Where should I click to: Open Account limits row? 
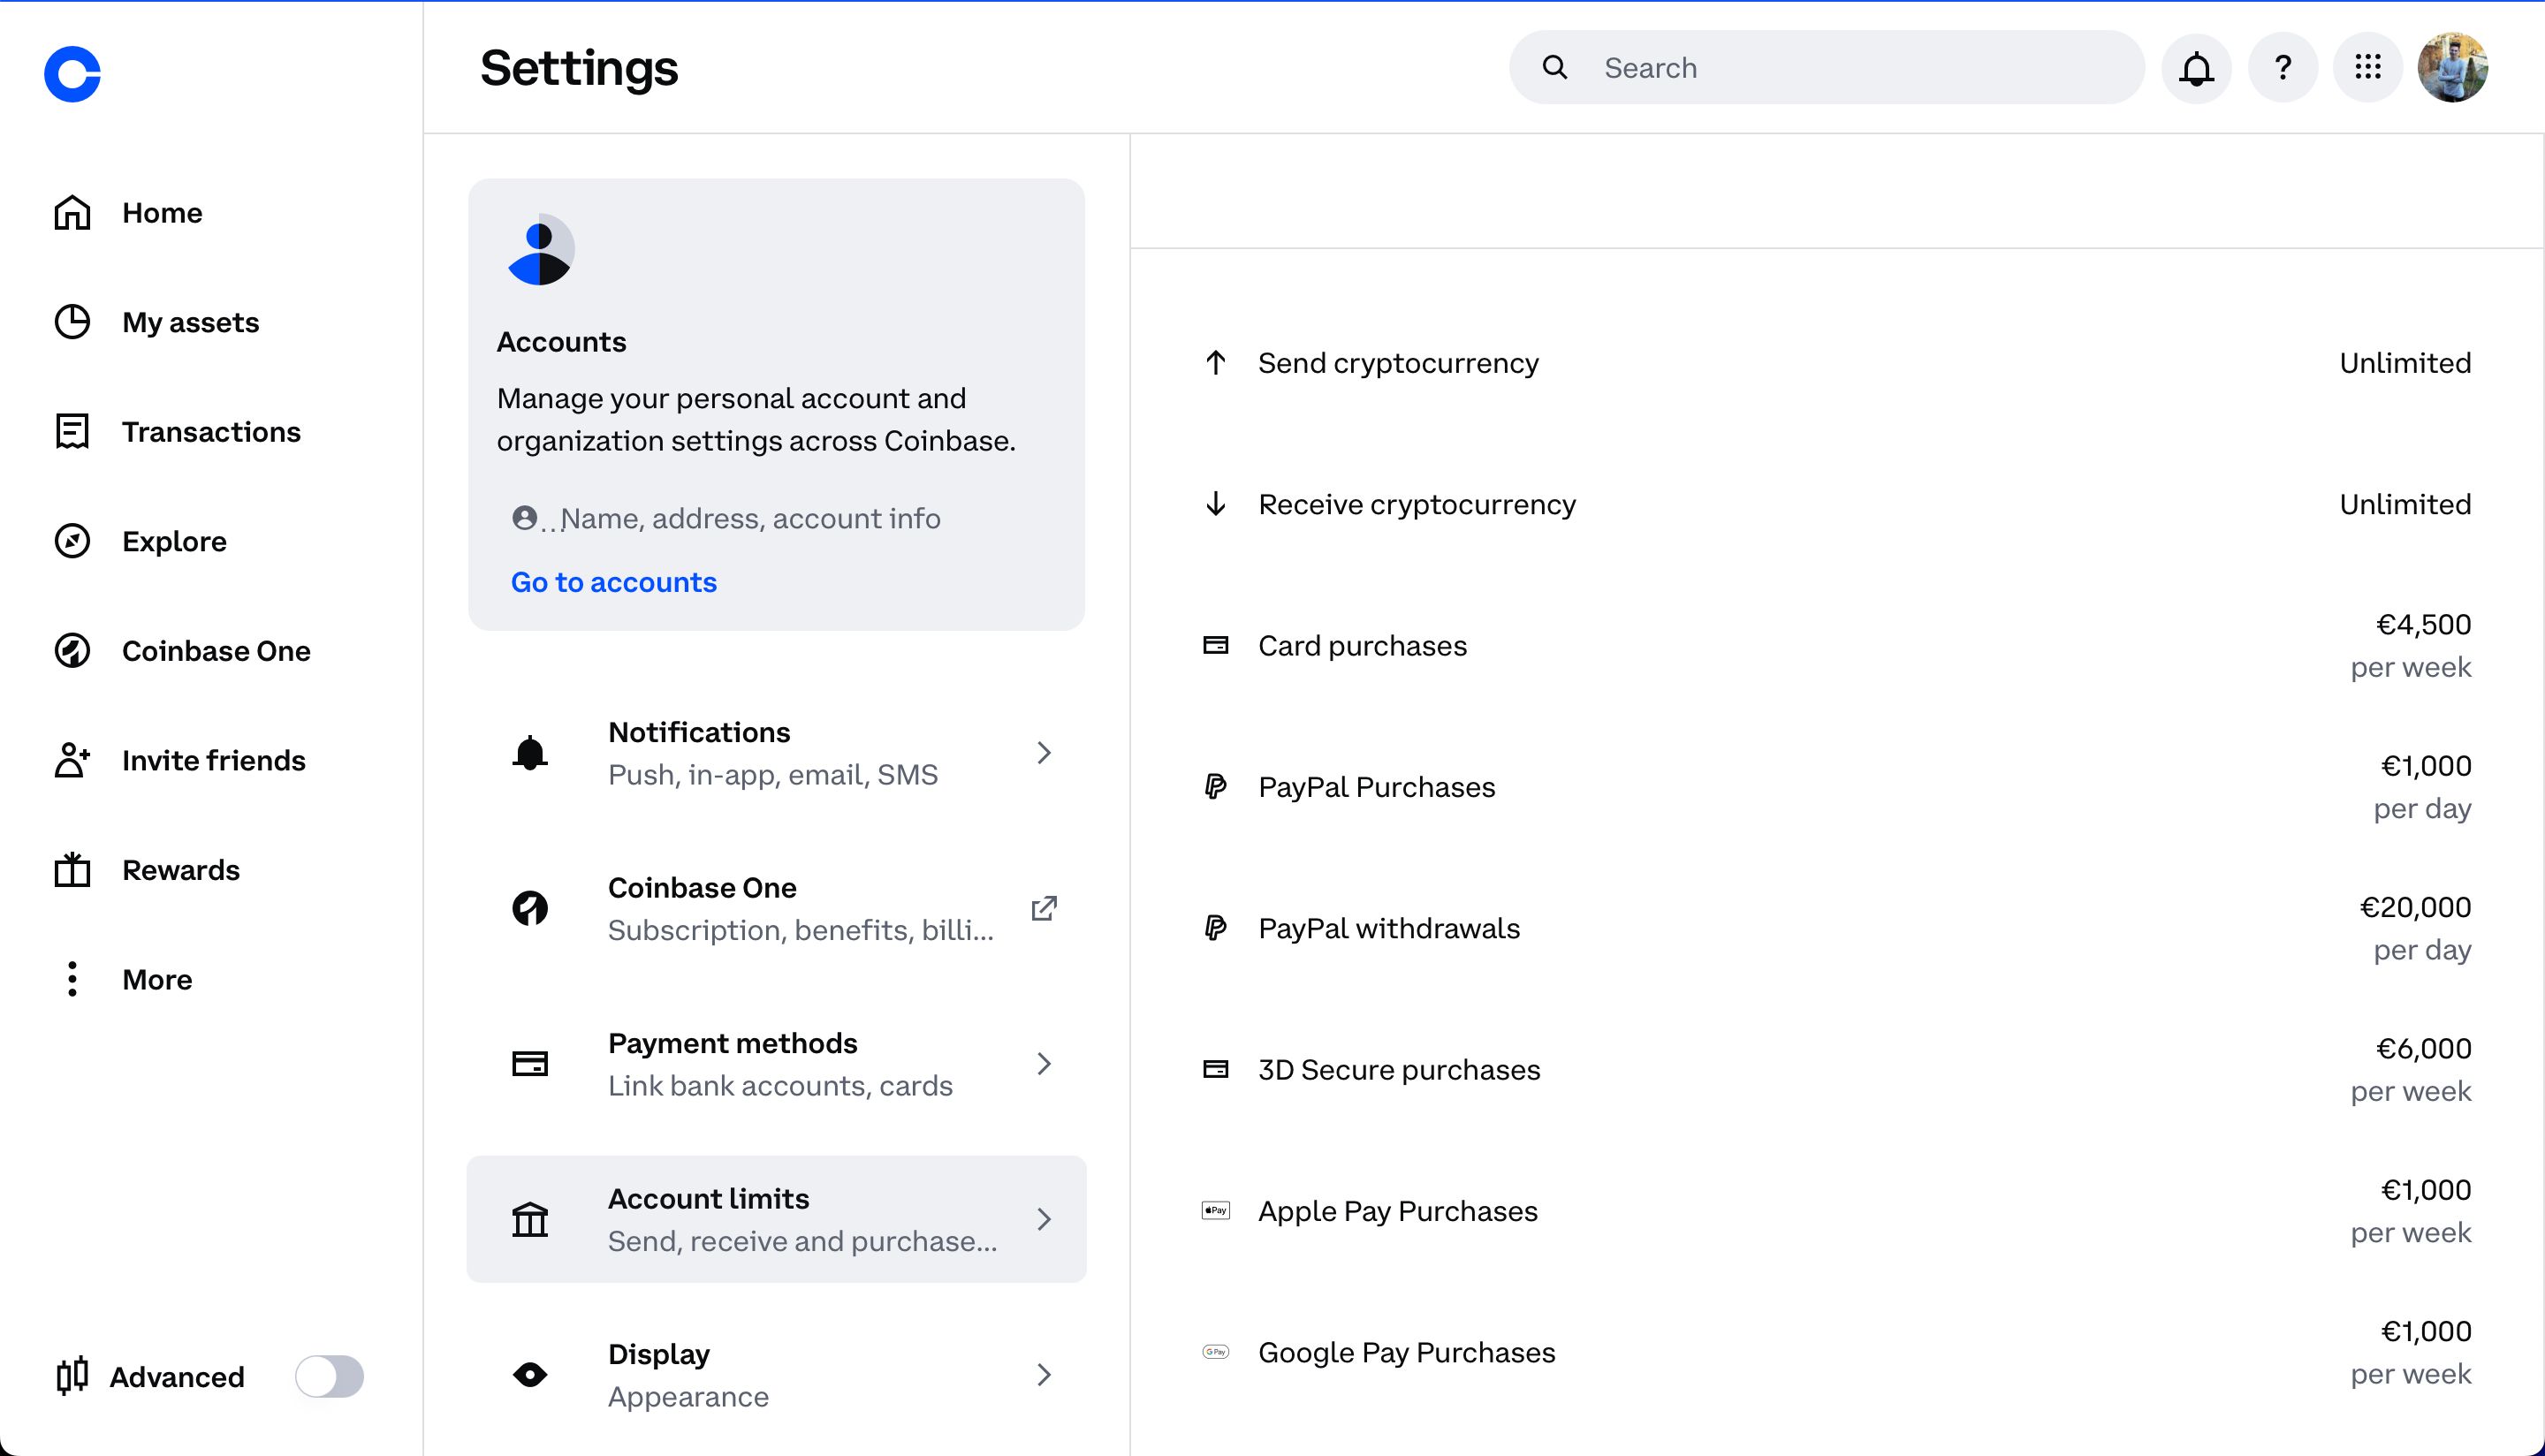point(777,1219)
